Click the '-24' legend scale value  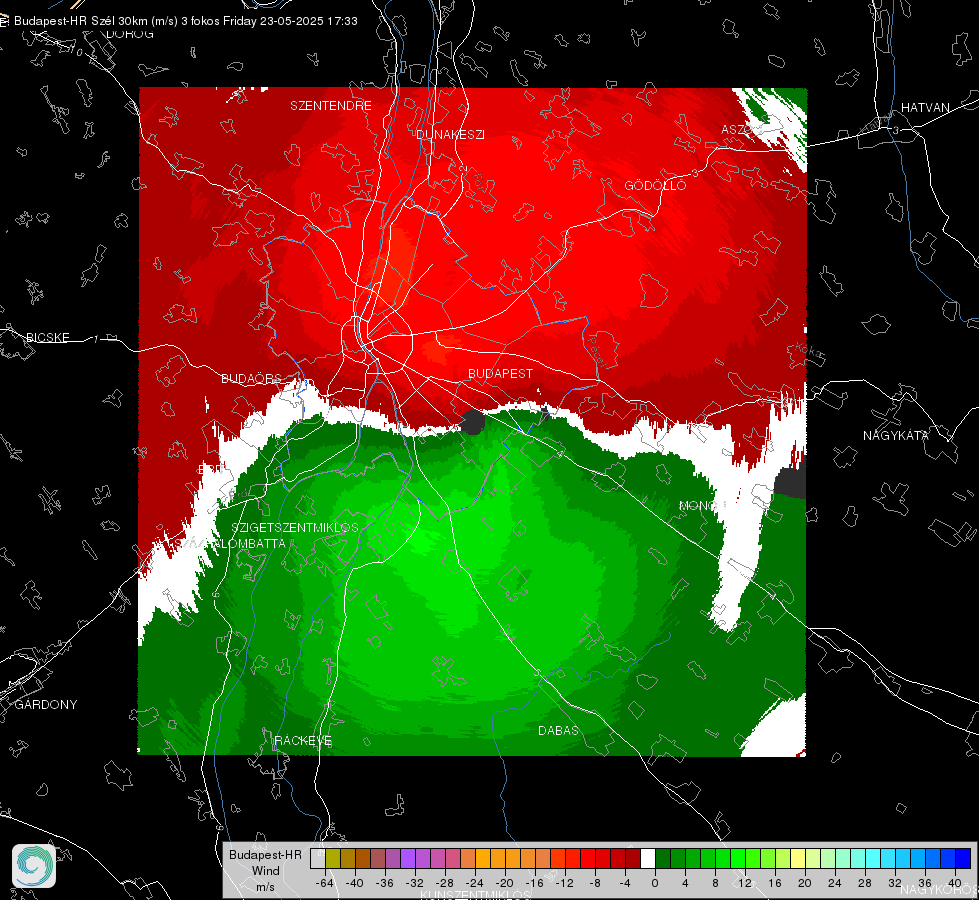(475, 883)
